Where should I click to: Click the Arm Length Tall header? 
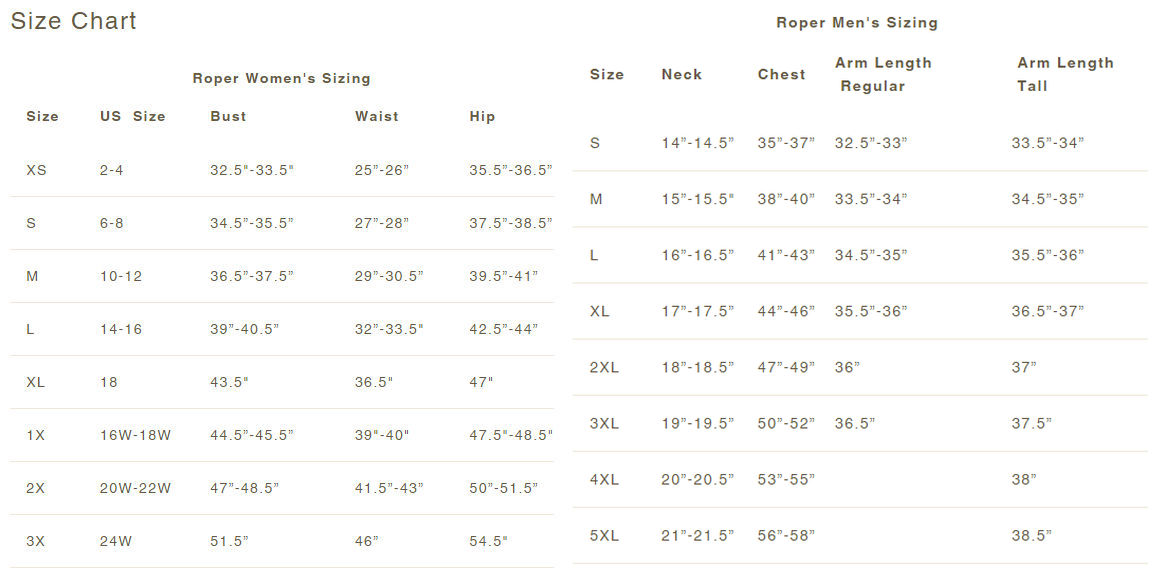click(x=1064, y=74)
